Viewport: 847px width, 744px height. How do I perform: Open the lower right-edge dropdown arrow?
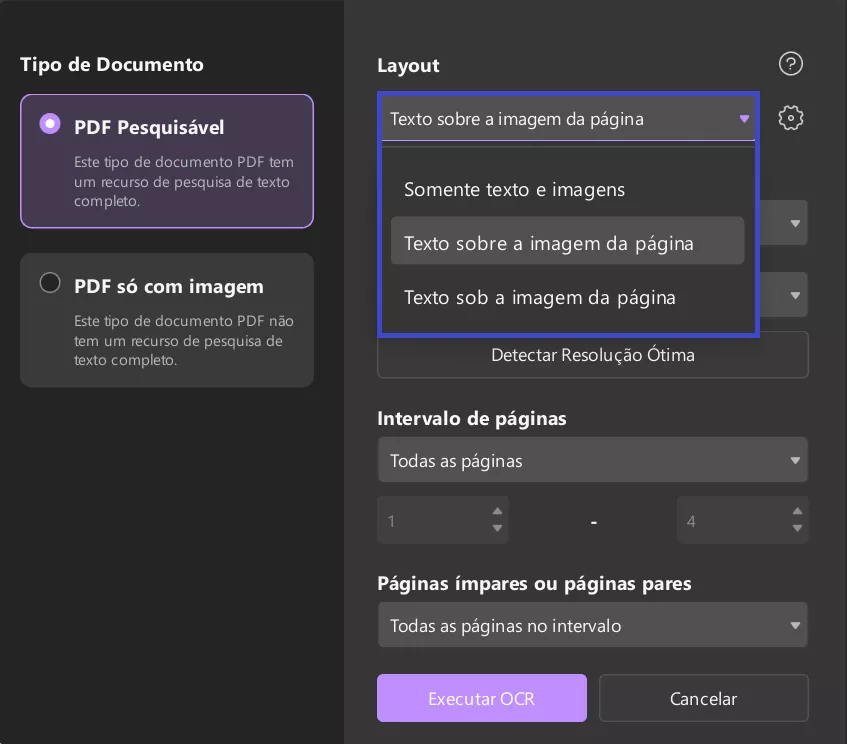click(795, 294)
